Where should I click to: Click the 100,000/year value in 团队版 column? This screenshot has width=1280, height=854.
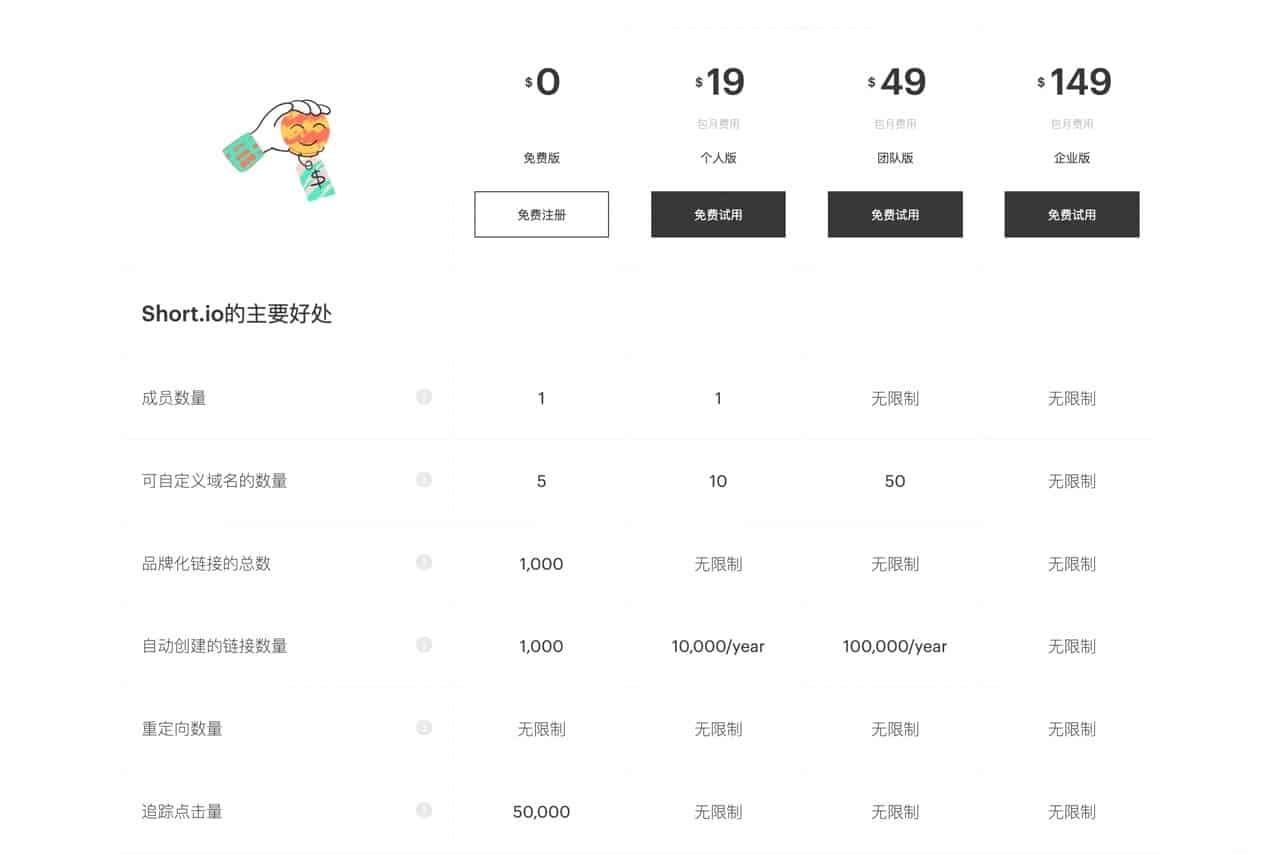[895, 646]
